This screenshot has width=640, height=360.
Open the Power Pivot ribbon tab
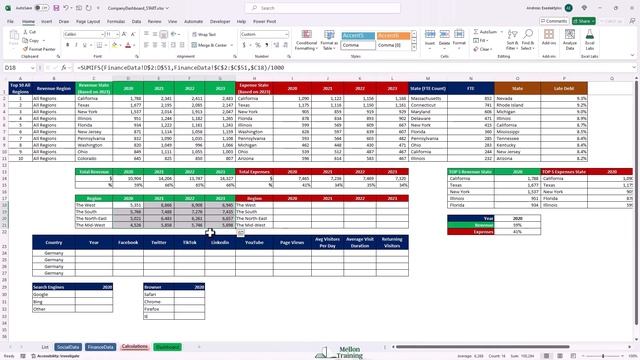tap(264, 21)
